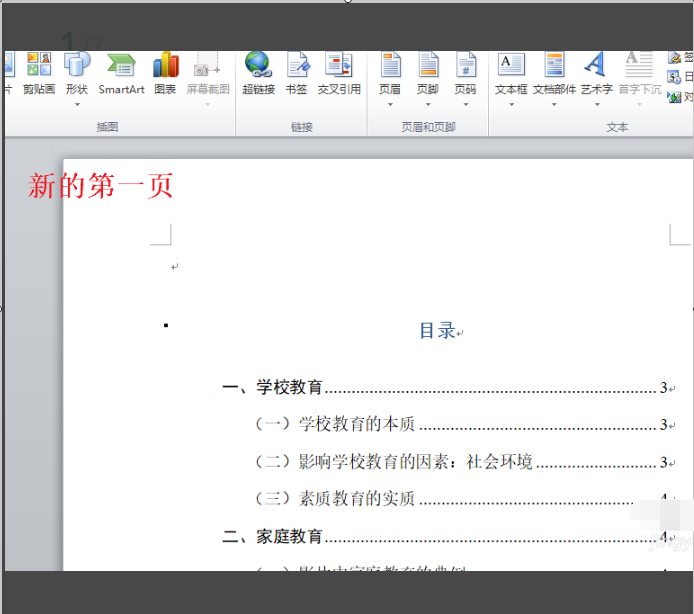Click the 插图 group label
Screen dimensions: 694x614
coord(108,127)
